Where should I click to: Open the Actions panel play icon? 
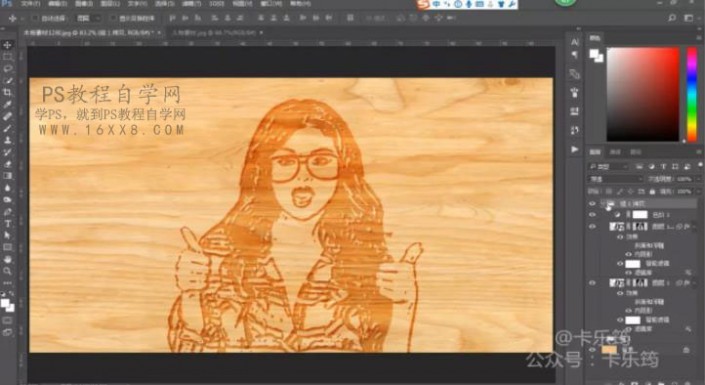575,149
